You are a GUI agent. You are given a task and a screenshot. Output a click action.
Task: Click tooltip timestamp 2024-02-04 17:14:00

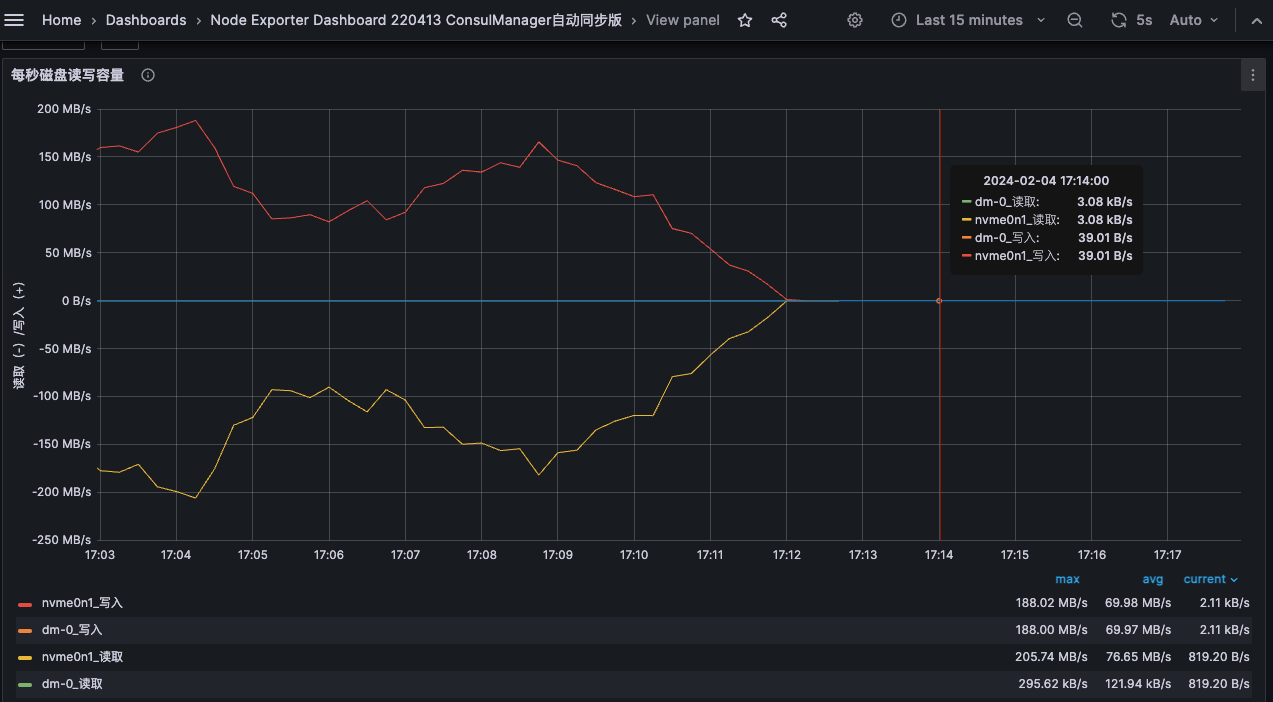coord(1046,181)
